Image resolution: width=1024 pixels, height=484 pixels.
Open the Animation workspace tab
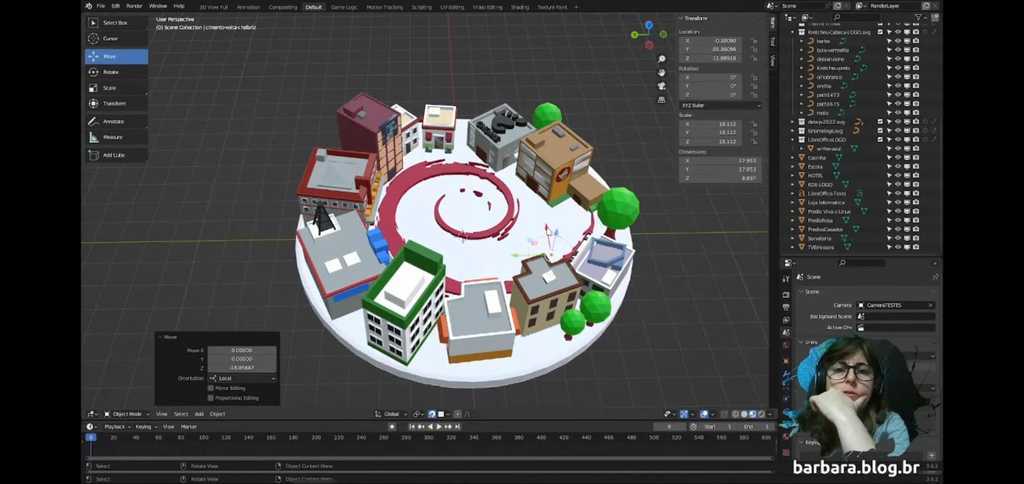(248, 7)
